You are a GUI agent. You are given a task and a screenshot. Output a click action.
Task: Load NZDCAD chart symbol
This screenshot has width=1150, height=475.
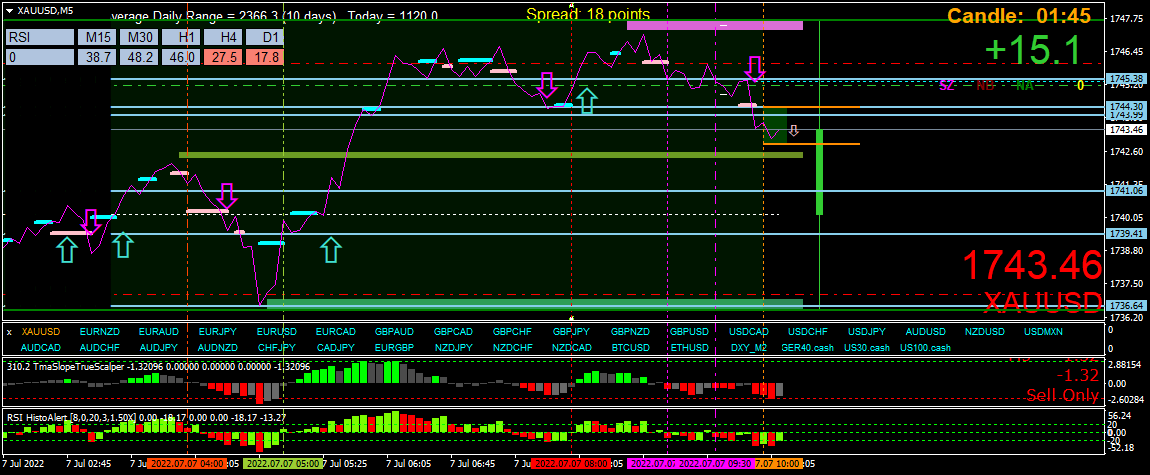(571, 347)
